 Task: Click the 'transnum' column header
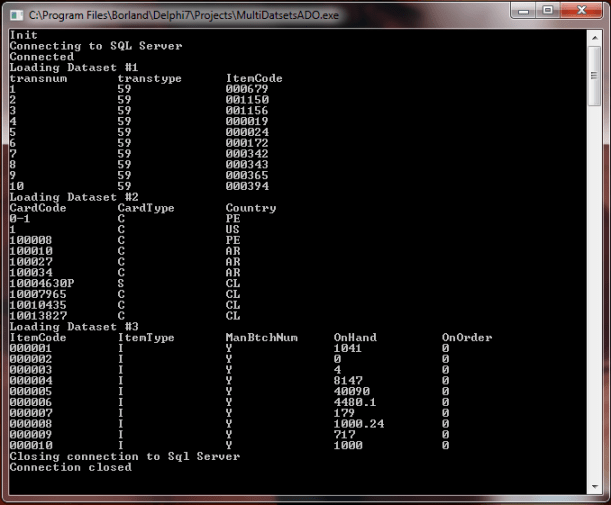pyautogui.click(x=38, y=78)
